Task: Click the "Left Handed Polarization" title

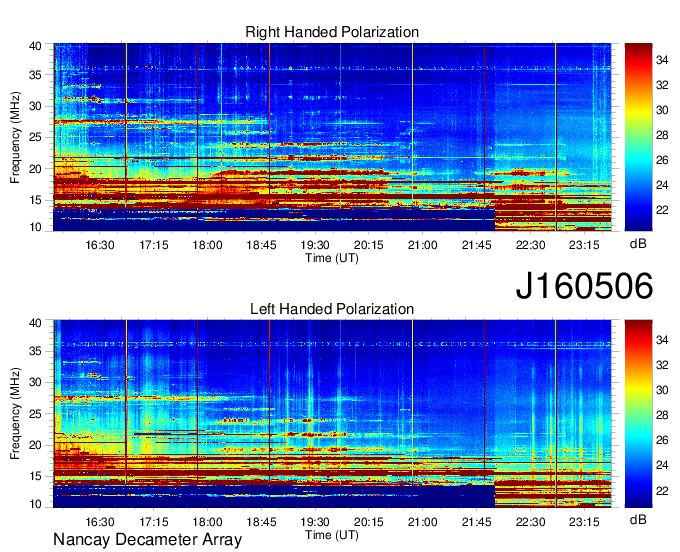Action: point(332,309)
